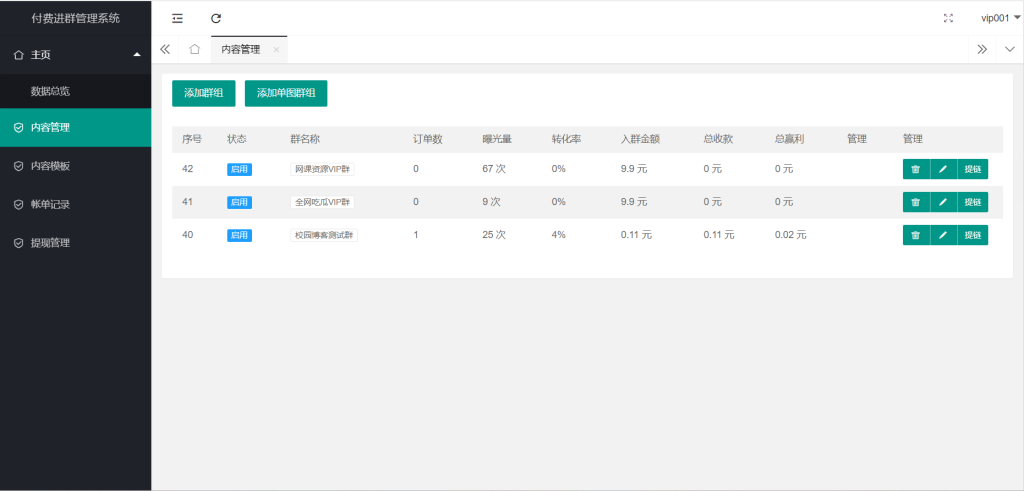
Task: Delete the 全网吃瓜VIP群 row with trash icon
Action: 915,202
